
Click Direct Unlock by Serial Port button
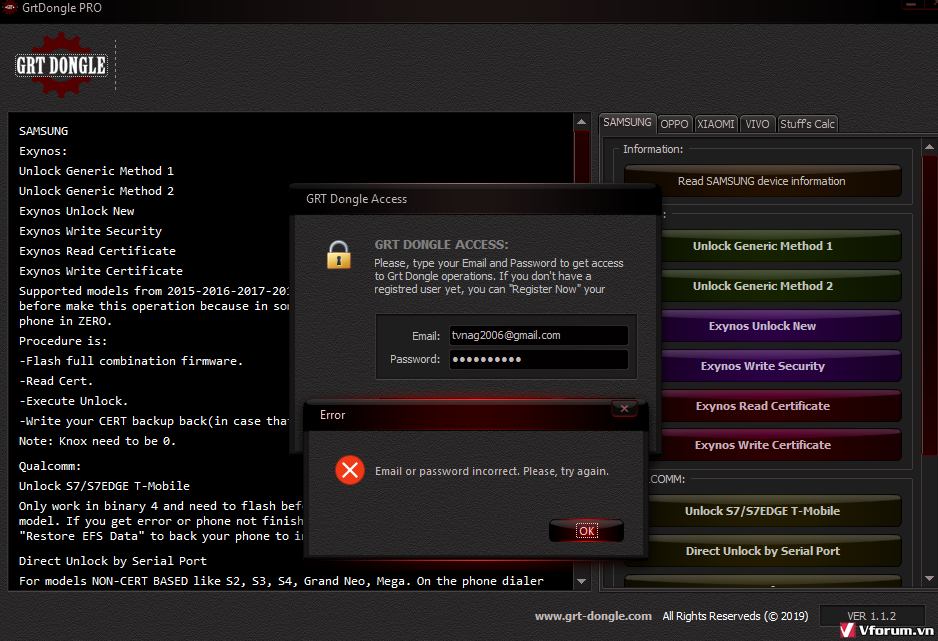(x=775, y=551)
